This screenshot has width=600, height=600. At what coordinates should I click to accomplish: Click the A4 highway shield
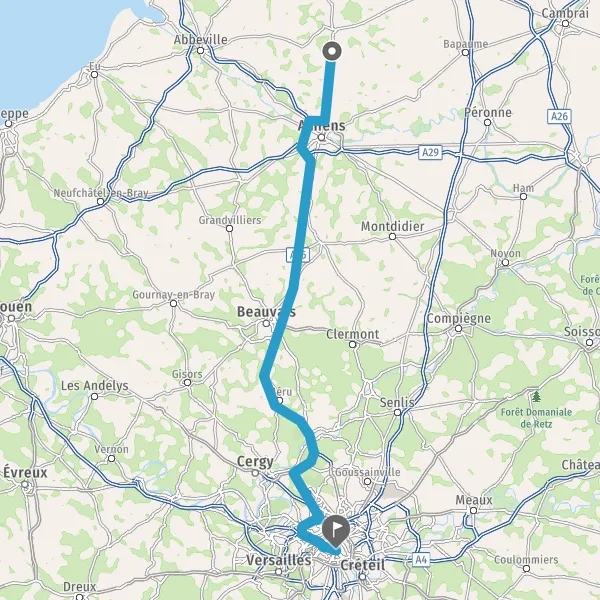tap(421, 560)
